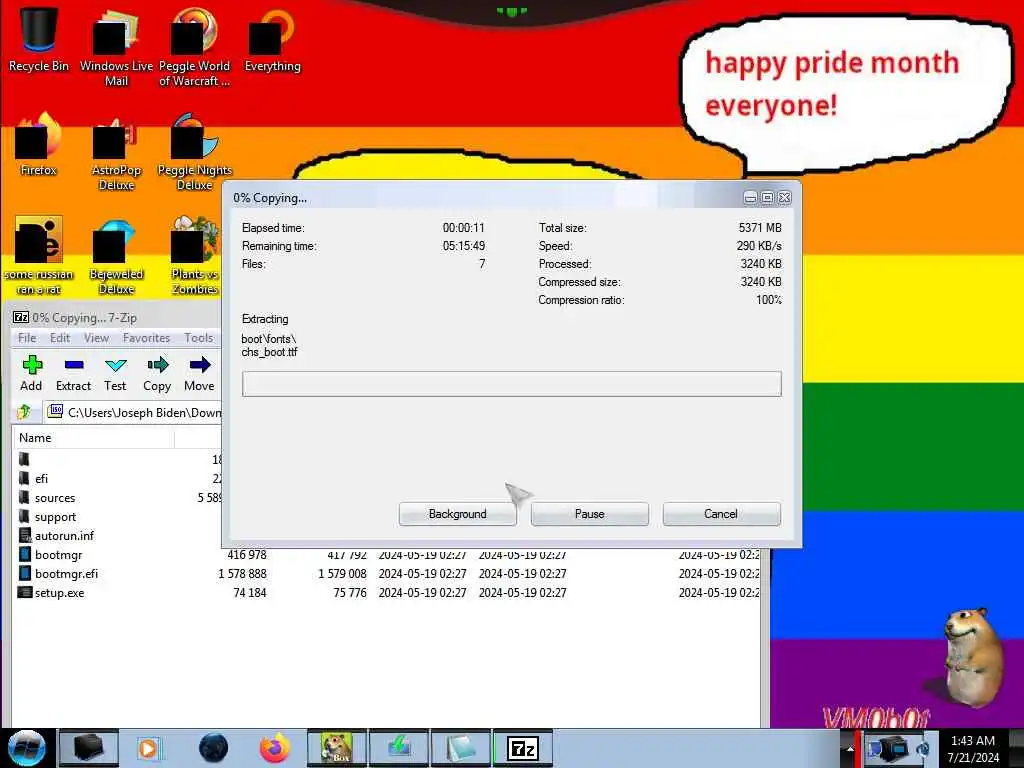Click the dark globe taskbar icon
The width and height of the screenshot is (1024, 768).
click(213, 748)
